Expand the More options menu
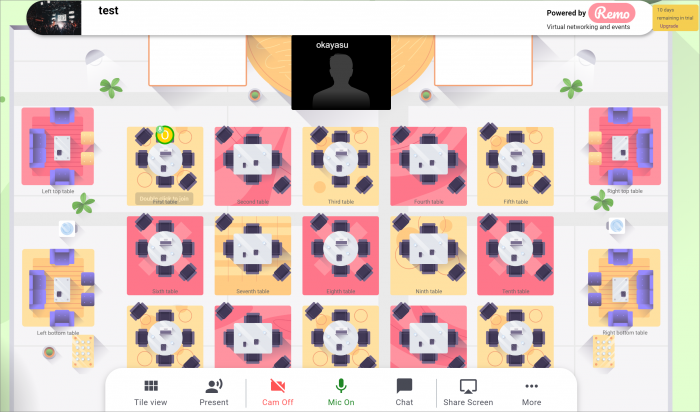Image resolution: width=700 pixels, height=412 pixels. (531, 393)
